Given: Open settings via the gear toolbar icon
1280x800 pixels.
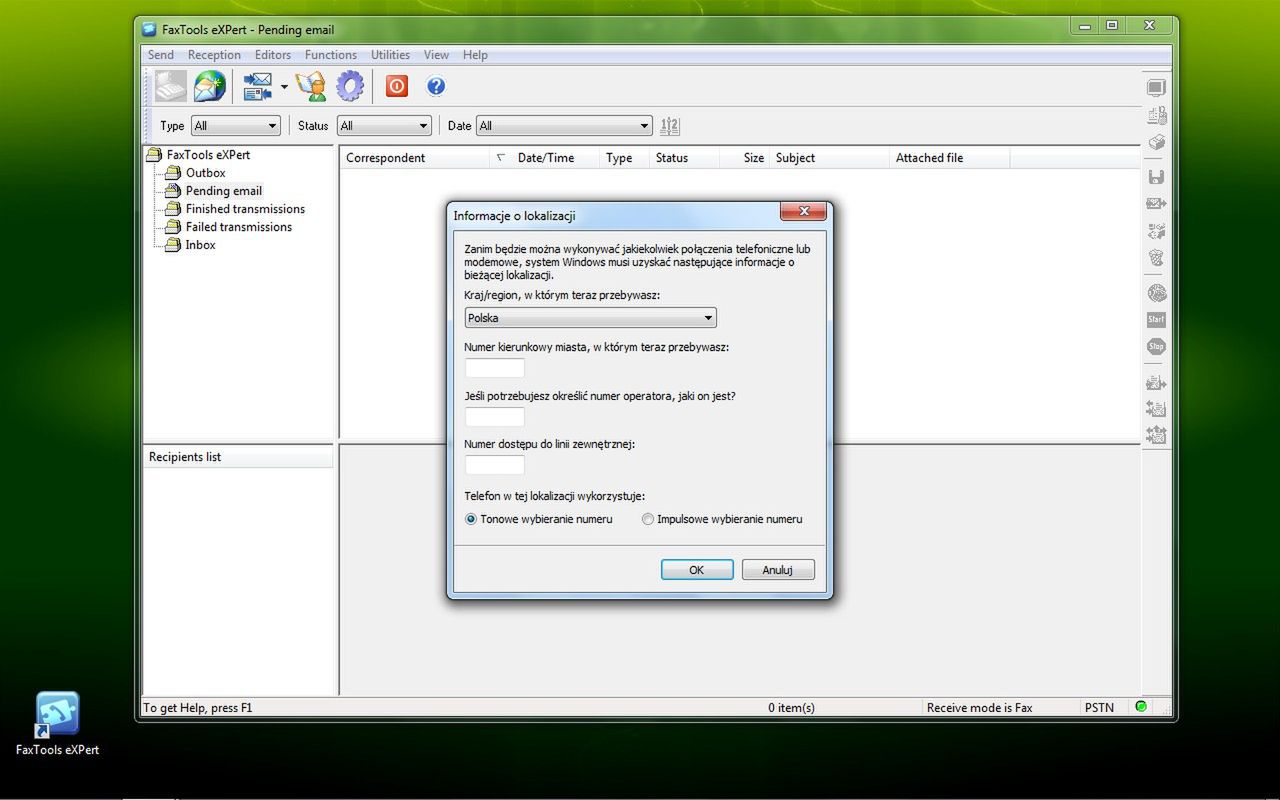Looking at the screenshot, I should point(350,87).
